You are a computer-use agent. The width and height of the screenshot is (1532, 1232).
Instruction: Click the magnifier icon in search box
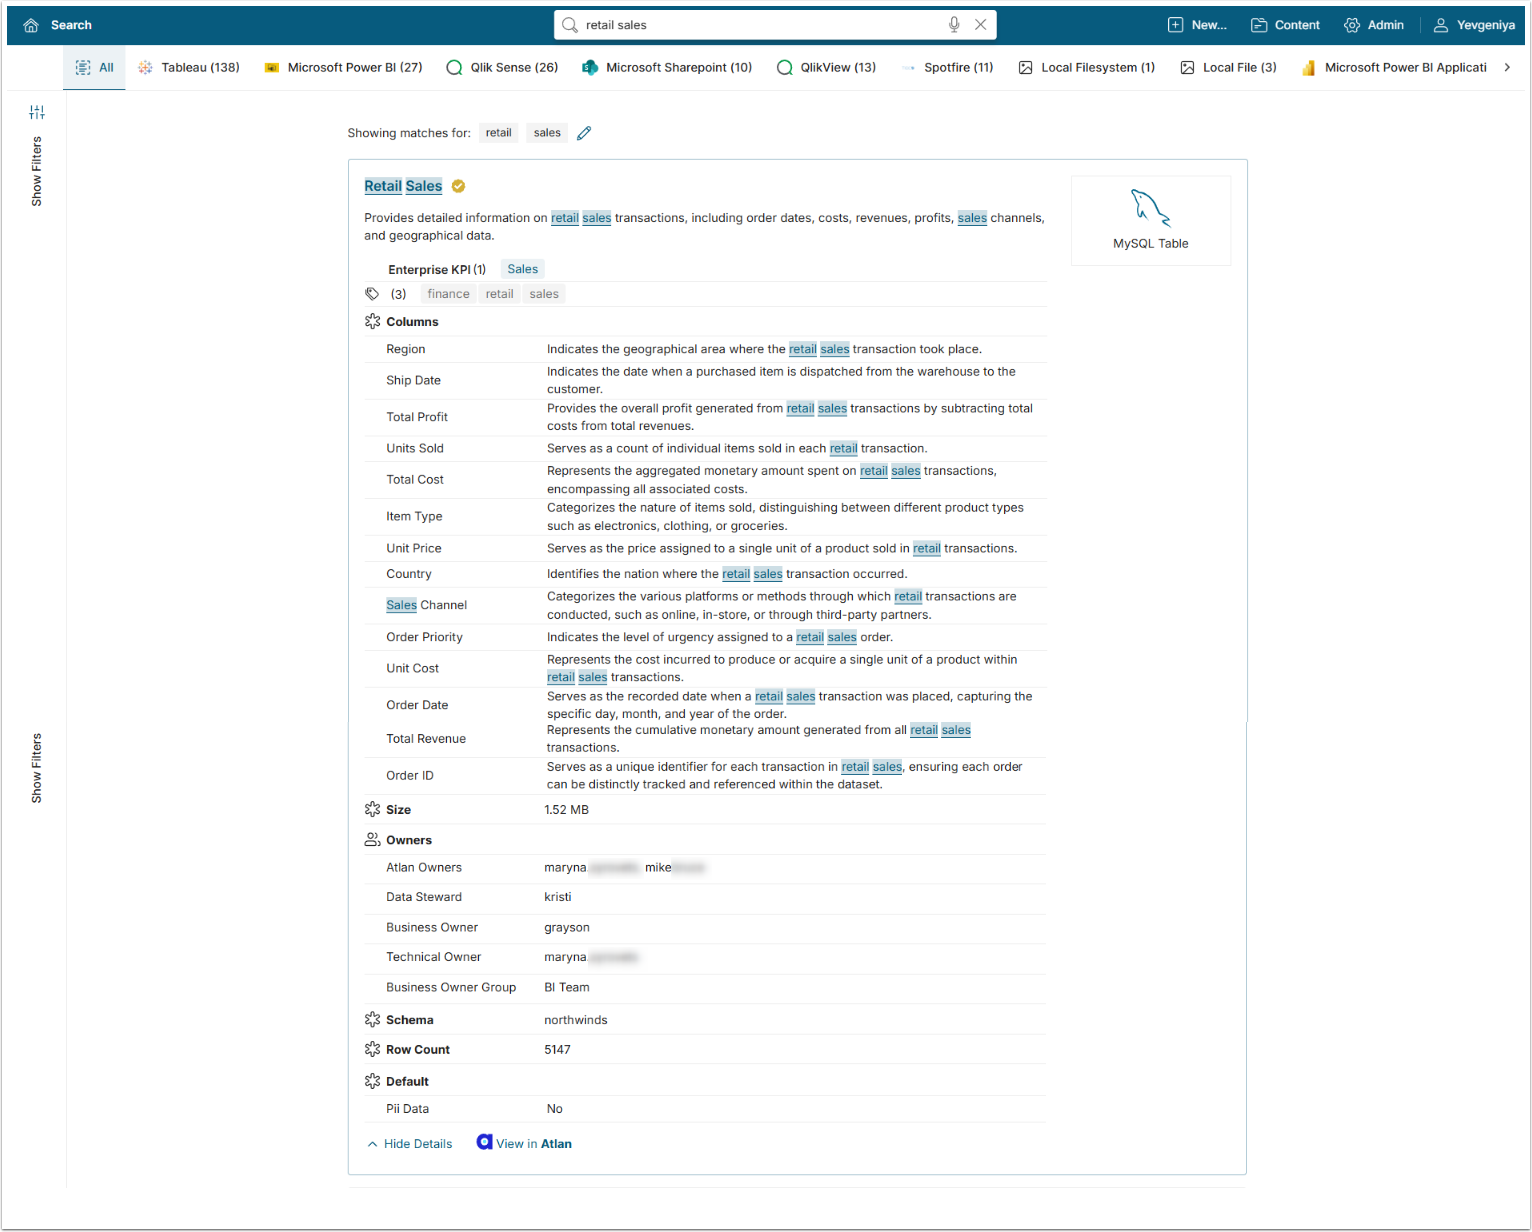tap(570, 25)
